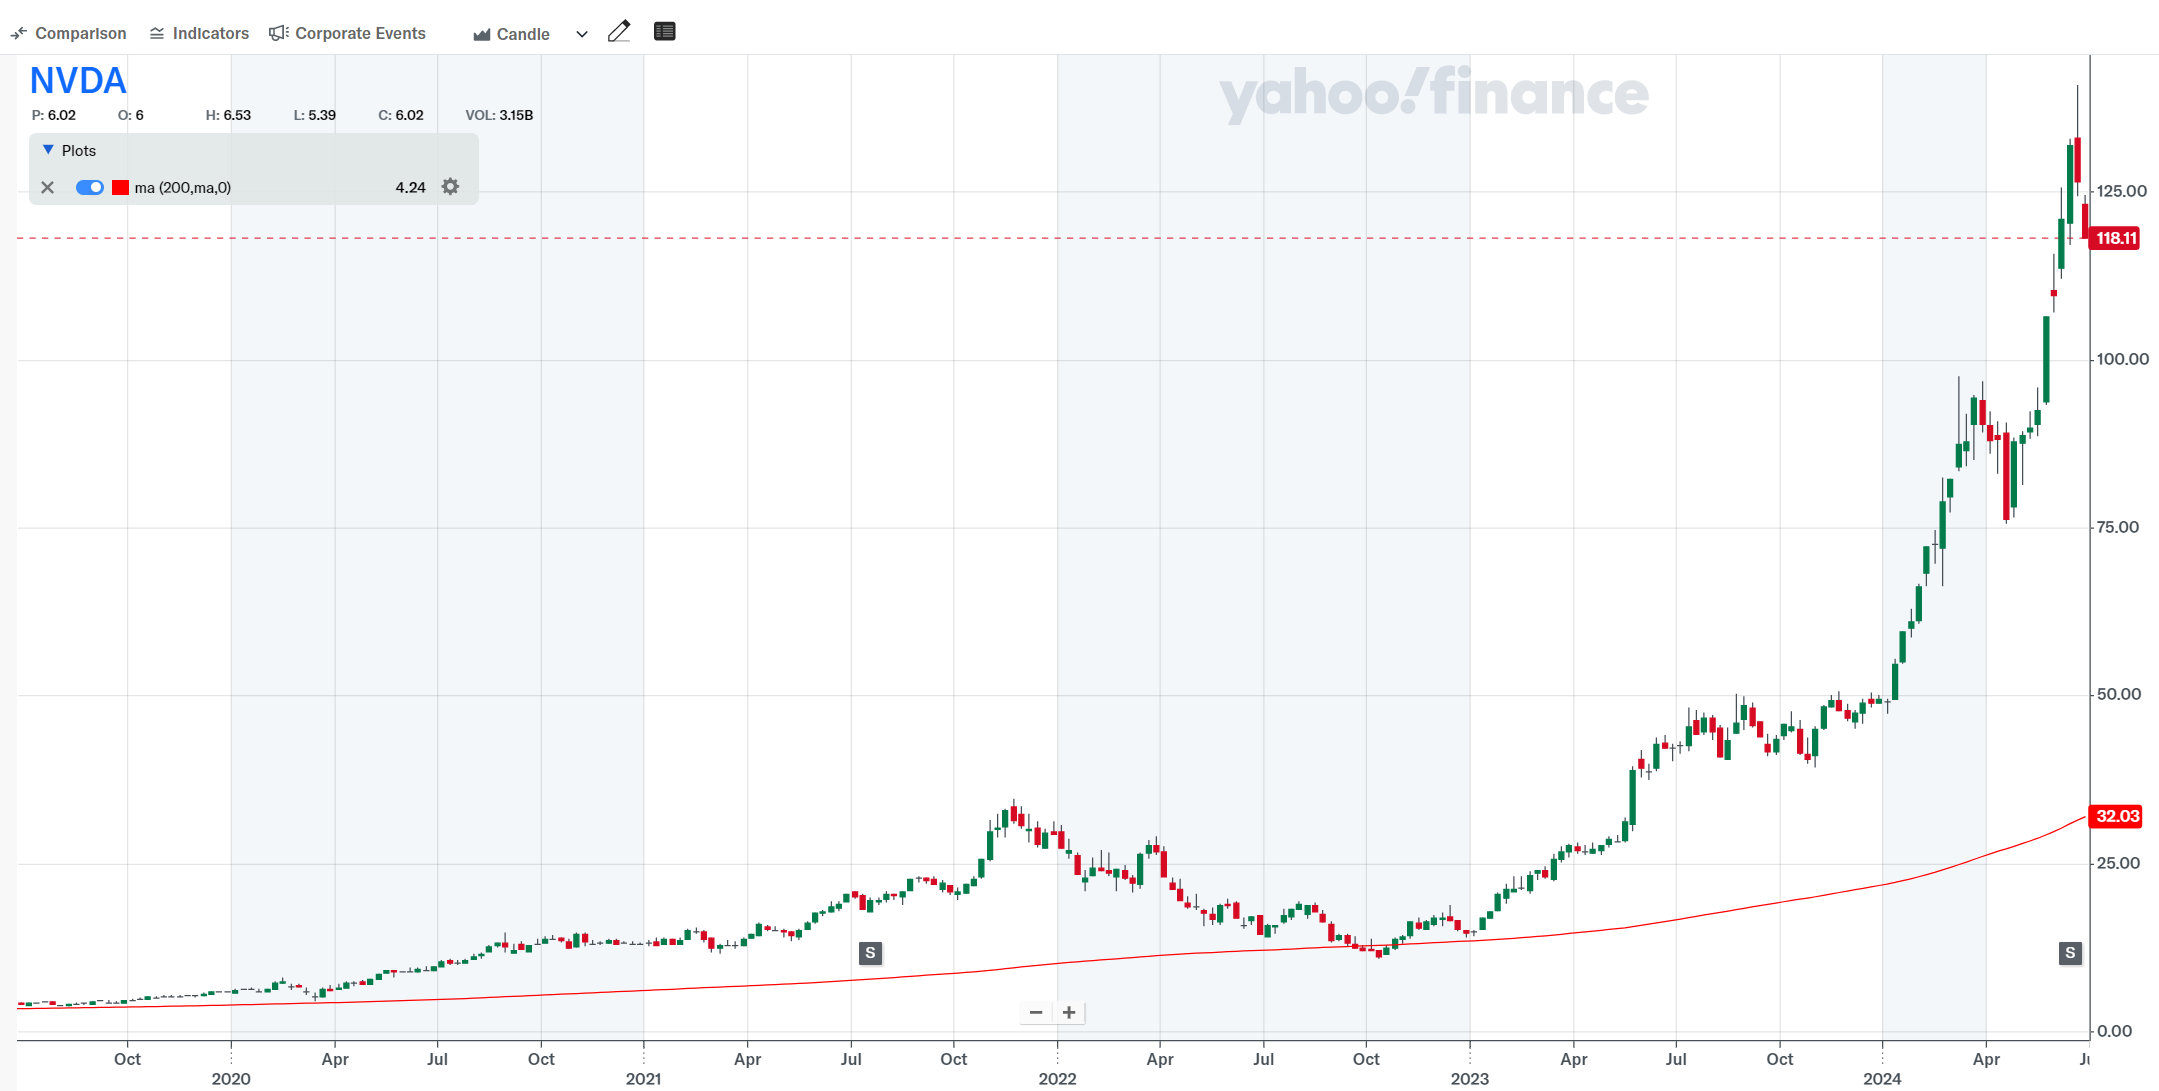The image size is (2159, 1091).
Task: Open moving average settings gear
Action: [451, 187]
